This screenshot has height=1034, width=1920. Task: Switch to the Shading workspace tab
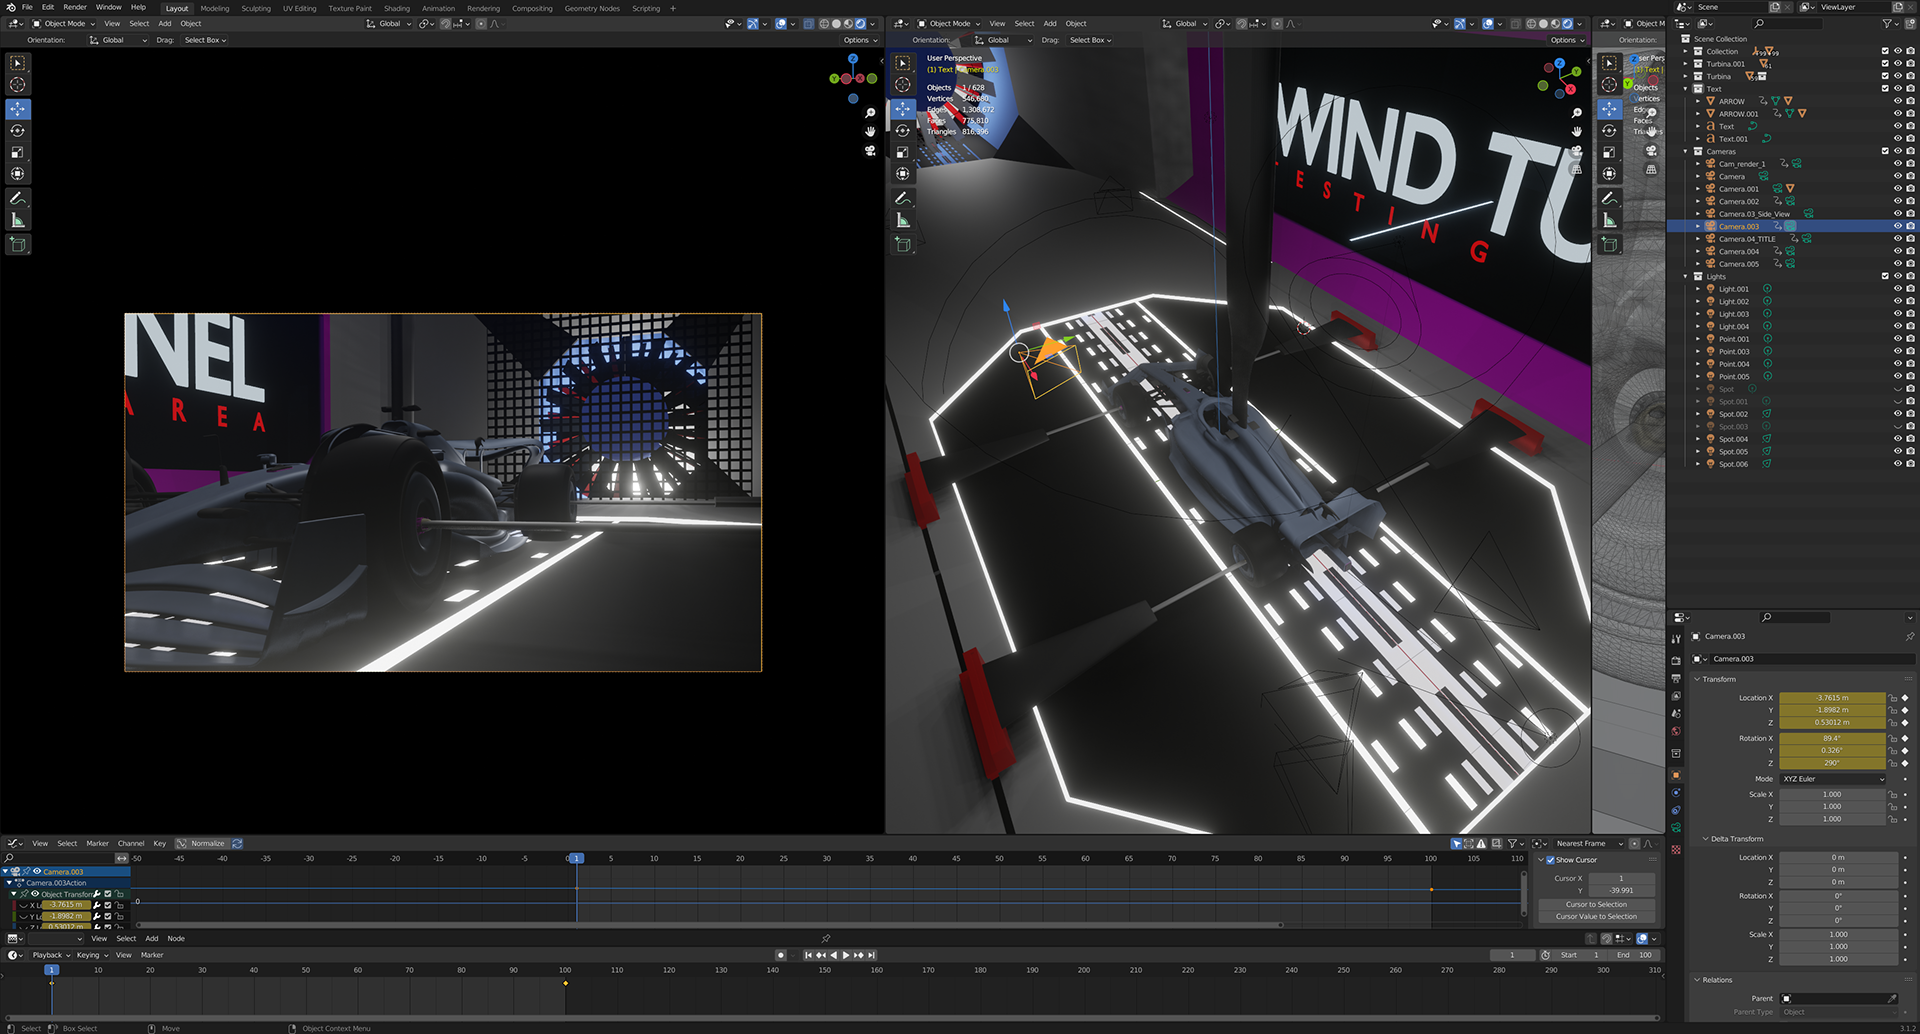point(397,8)
